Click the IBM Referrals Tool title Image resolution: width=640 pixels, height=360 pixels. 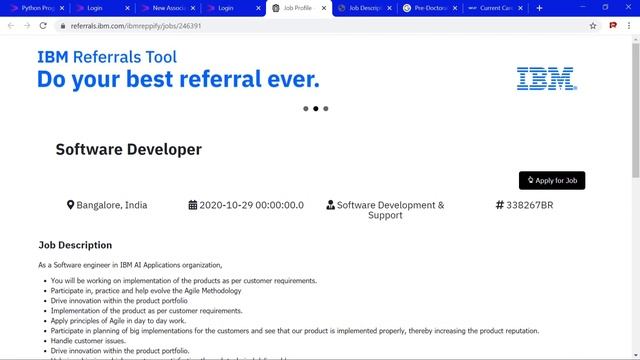[107, 57]
